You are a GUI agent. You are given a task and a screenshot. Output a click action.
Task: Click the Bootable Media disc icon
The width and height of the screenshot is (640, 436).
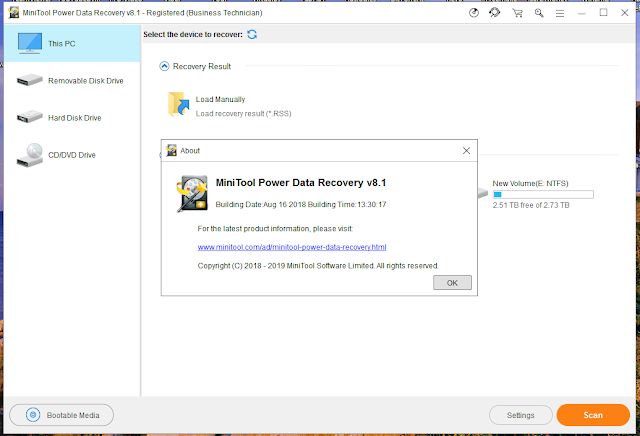coord(33,415)
